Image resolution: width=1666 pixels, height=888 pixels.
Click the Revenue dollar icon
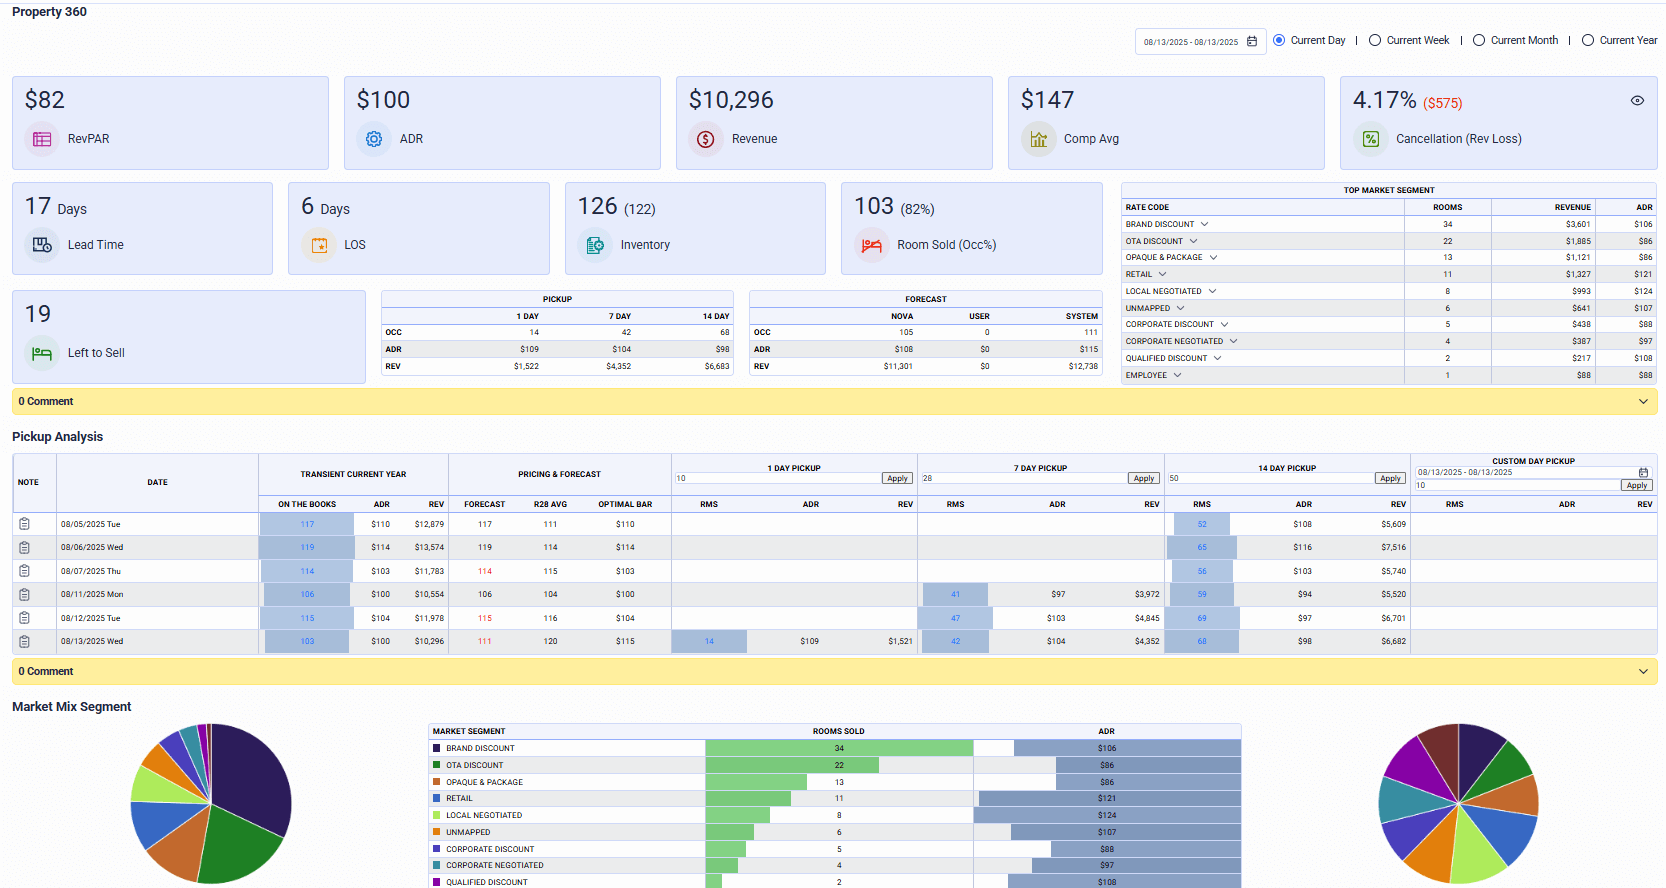[706, 140]
